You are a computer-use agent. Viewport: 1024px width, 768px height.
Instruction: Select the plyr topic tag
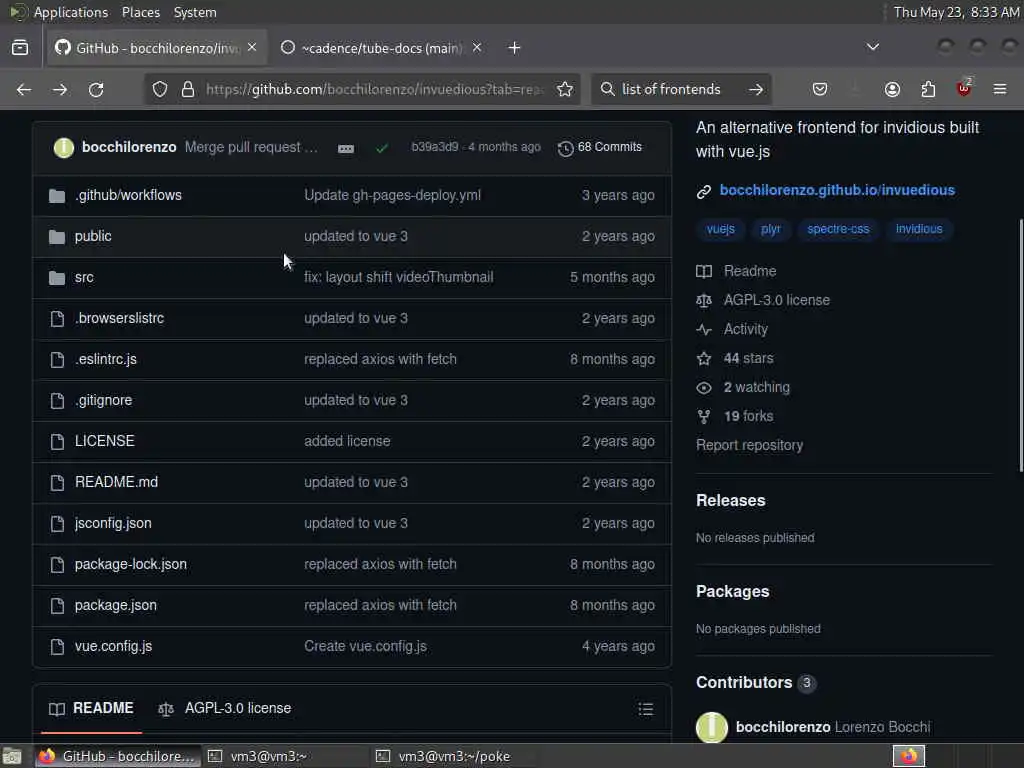pos(771,229)
